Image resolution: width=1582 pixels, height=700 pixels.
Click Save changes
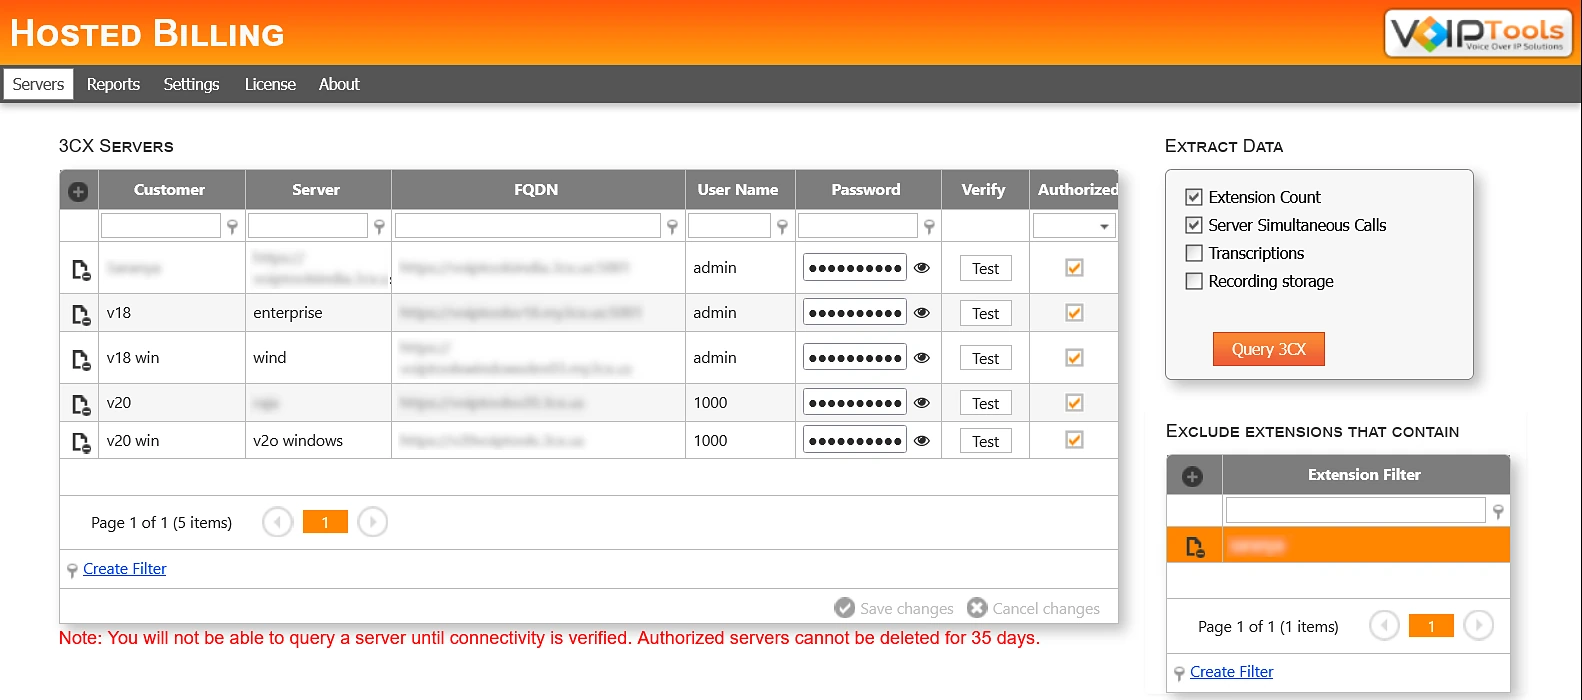point(894,608)
